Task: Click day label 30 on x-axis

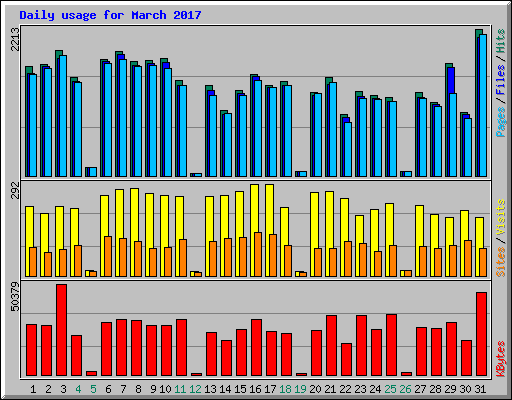Action: click(x=465, y=389)
